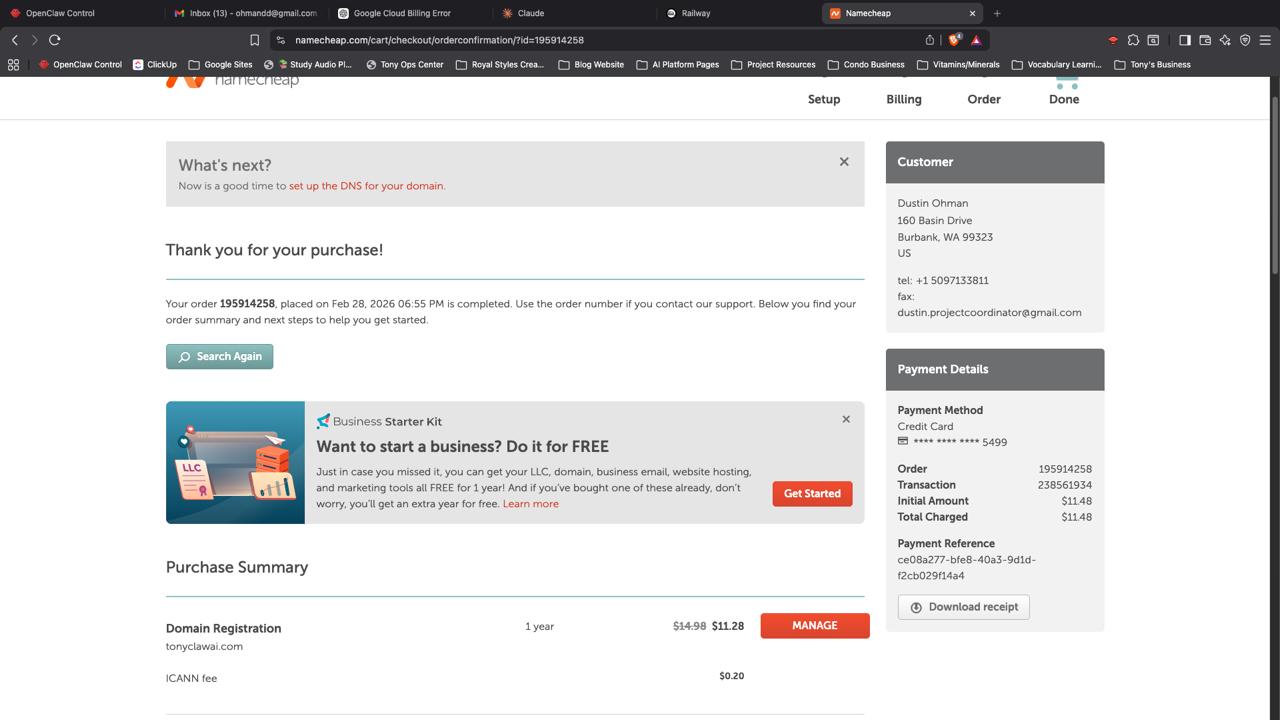Viewport: 1280px width, 720px height.
Task: Toggle the browser sidebar panel
Action: [x=1184, y=40]
